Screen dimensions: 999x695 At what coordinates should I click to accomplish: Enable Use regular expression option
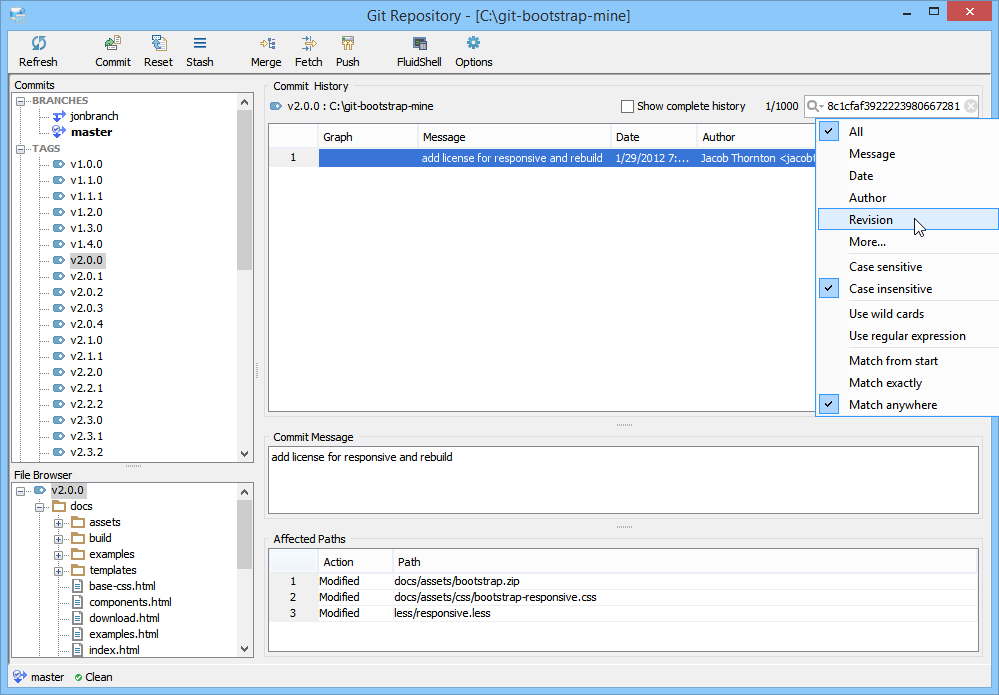(907, 336)
